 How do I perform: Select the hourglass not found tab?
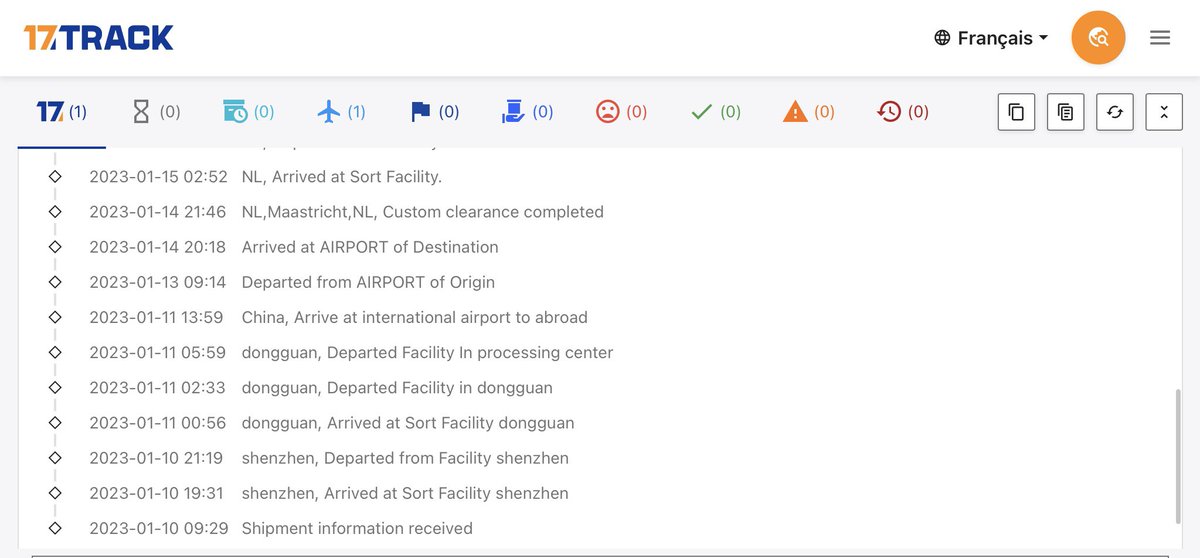tap(156, 112)
